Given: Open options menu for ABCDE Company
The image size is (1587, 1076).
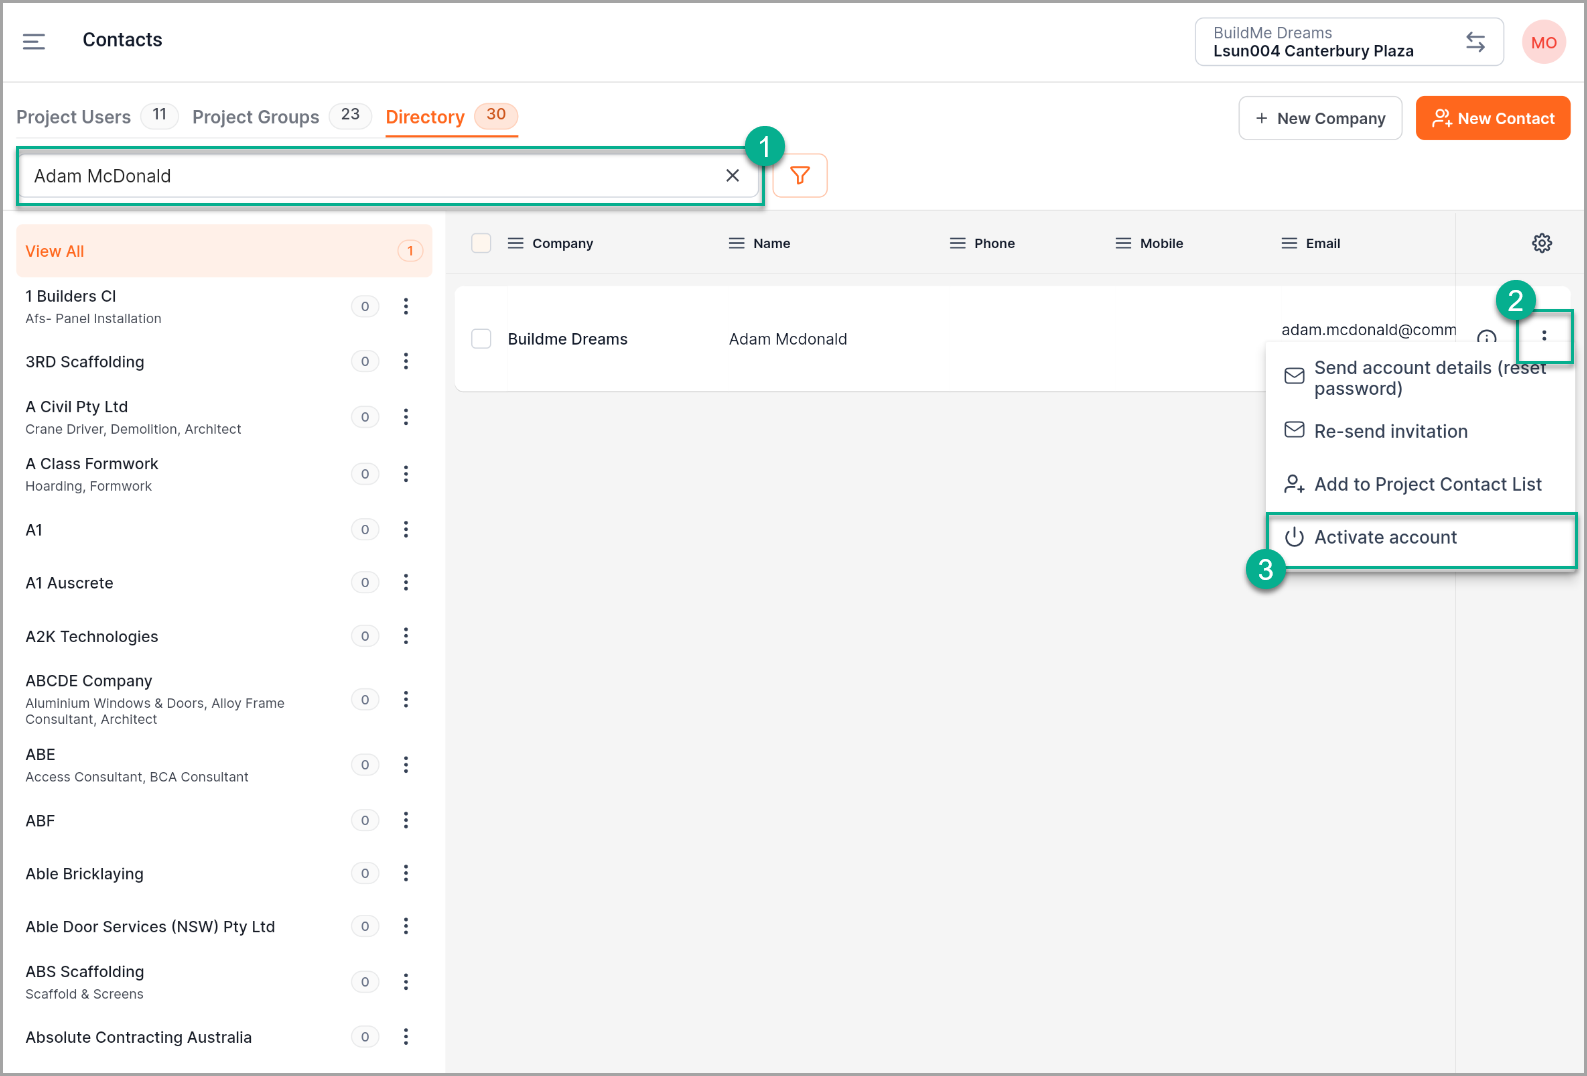Looking at the screenshot, I should 406,700.
